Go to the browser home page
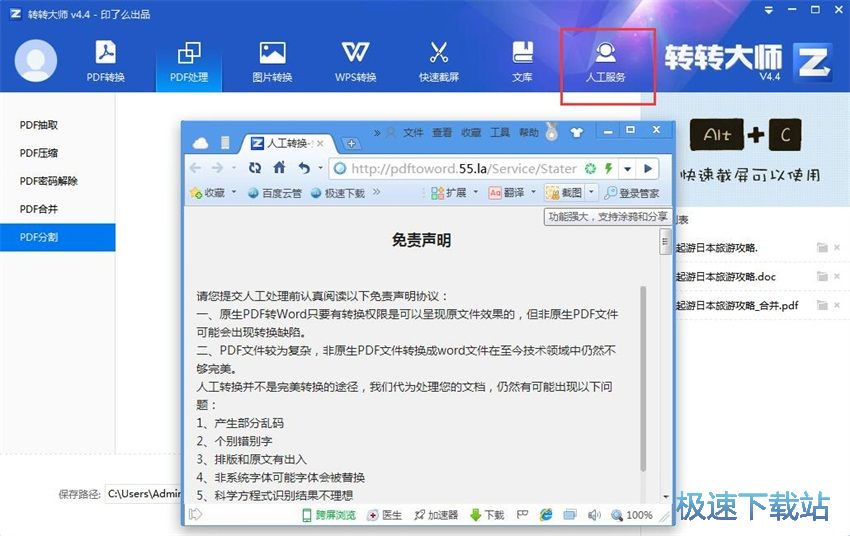 pos(279,167)
